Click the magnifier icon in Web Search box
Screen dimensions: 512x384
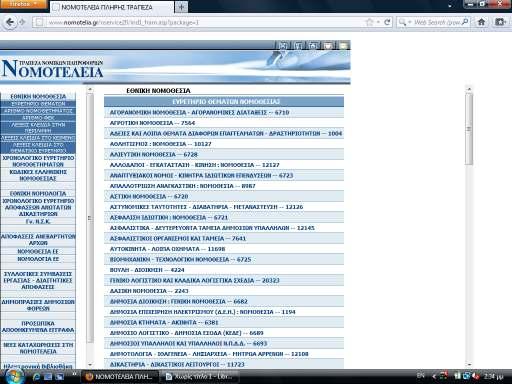pyautogui.click(x=465, y=22)
